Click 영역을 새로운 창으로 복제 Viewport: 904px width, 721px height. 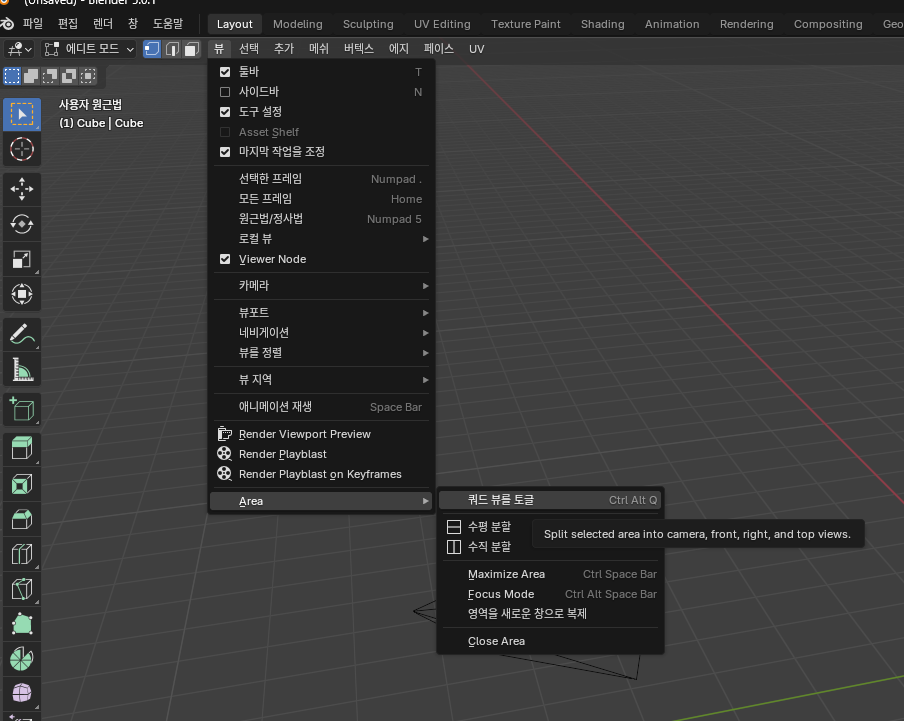click(550, 614)
